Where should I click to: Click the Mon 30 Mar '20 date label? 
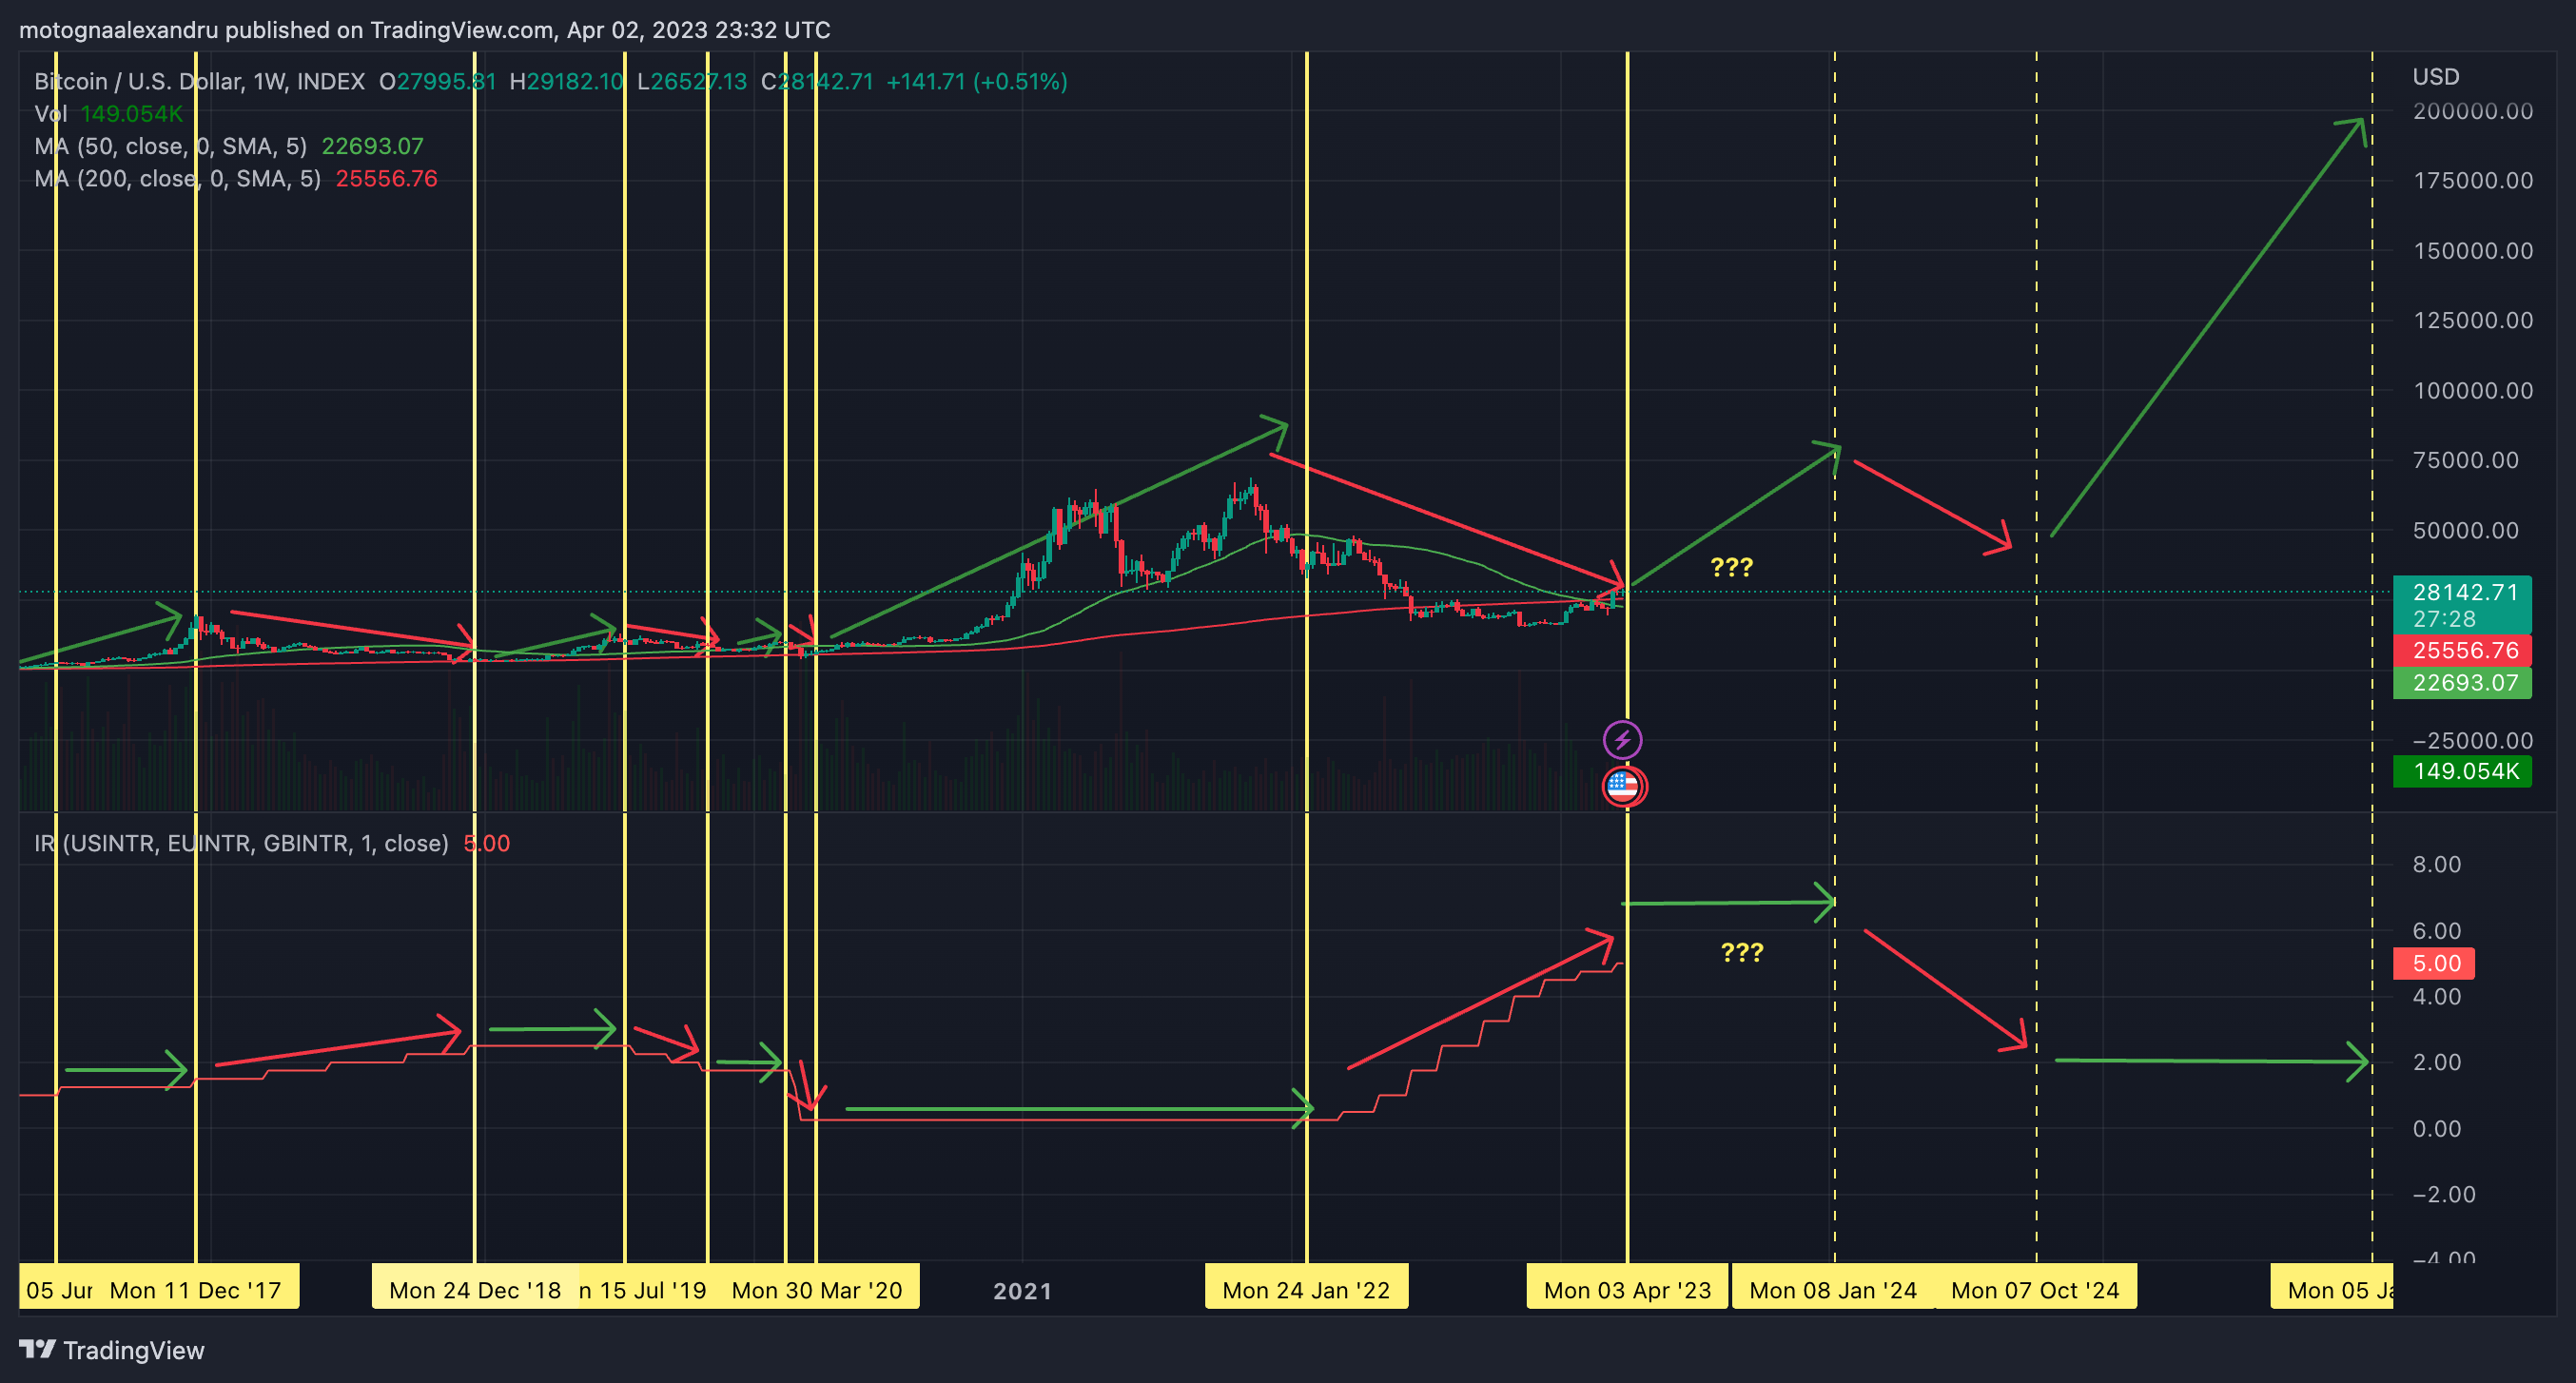point(817,1290)
